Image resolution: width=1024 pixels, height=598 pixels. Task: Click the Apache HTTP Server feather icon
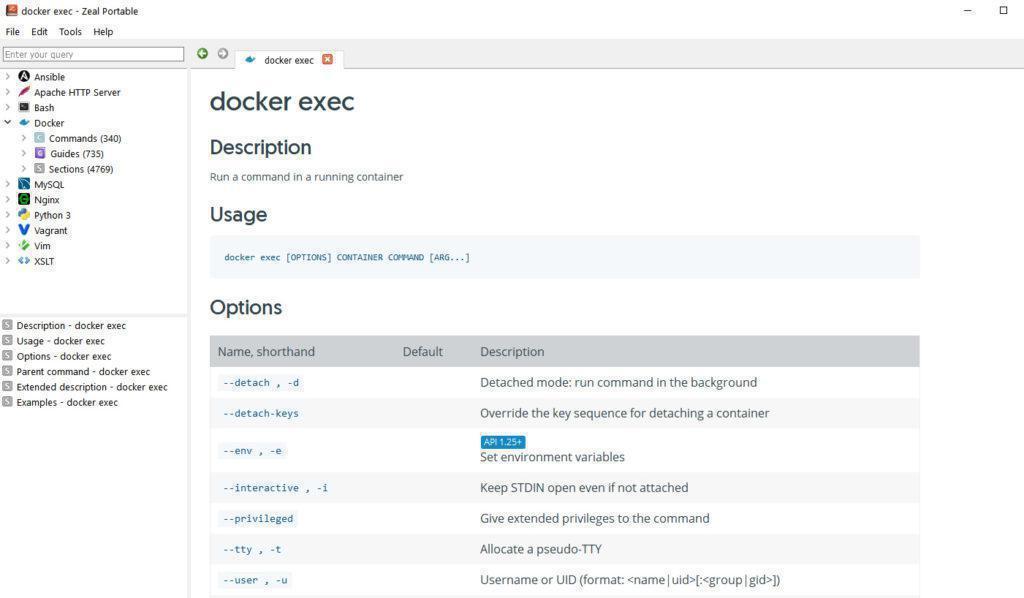(24, 92)
